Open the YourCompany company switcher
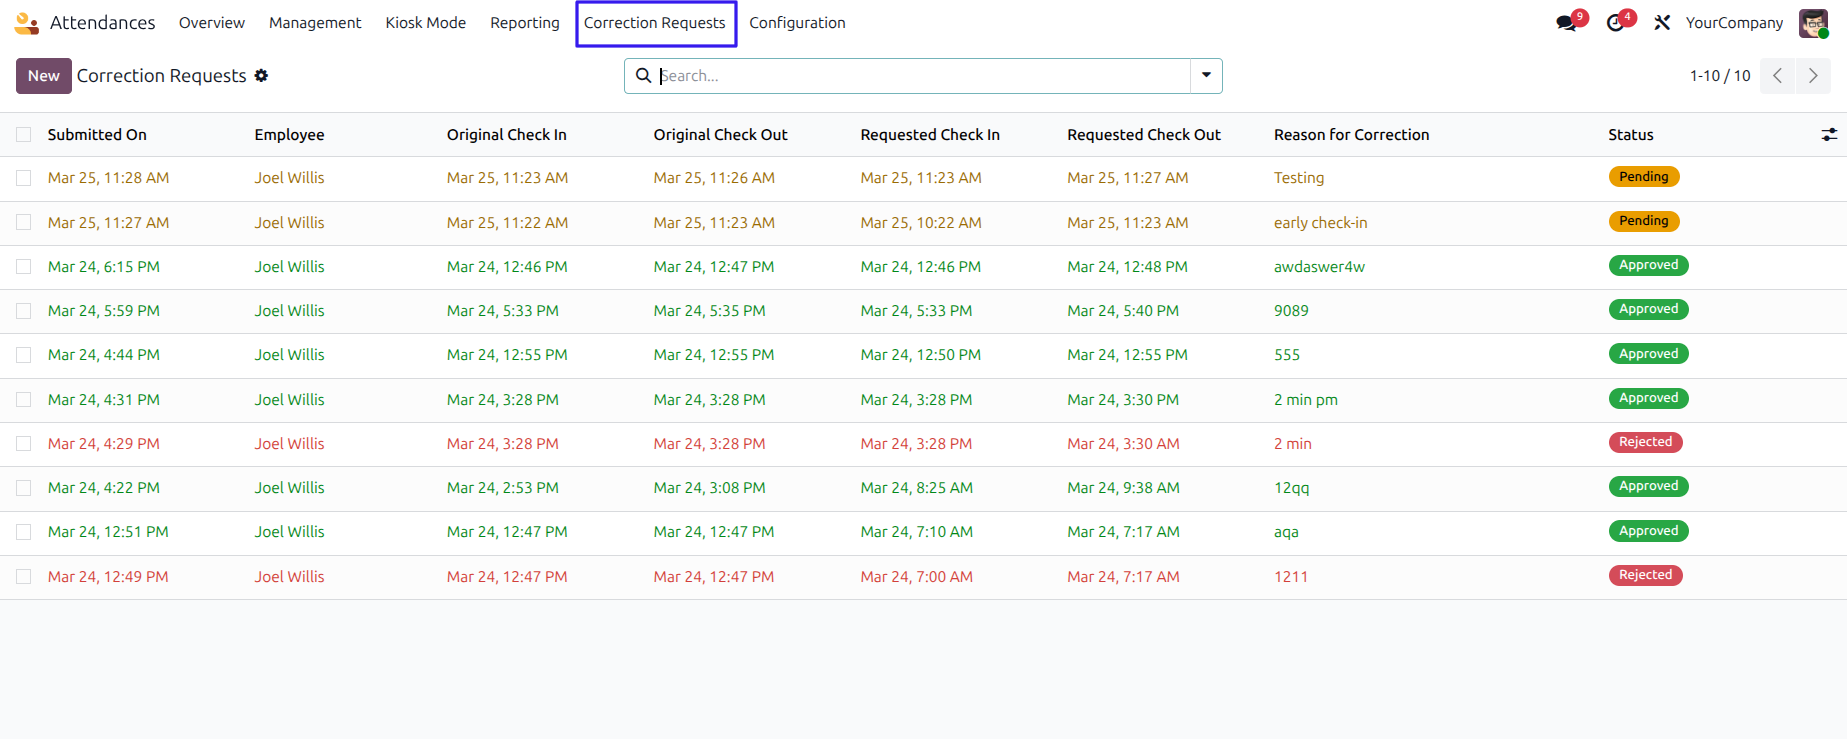Image resolution: width=1847 pixels, height=739 pixels. (1734, 23)
